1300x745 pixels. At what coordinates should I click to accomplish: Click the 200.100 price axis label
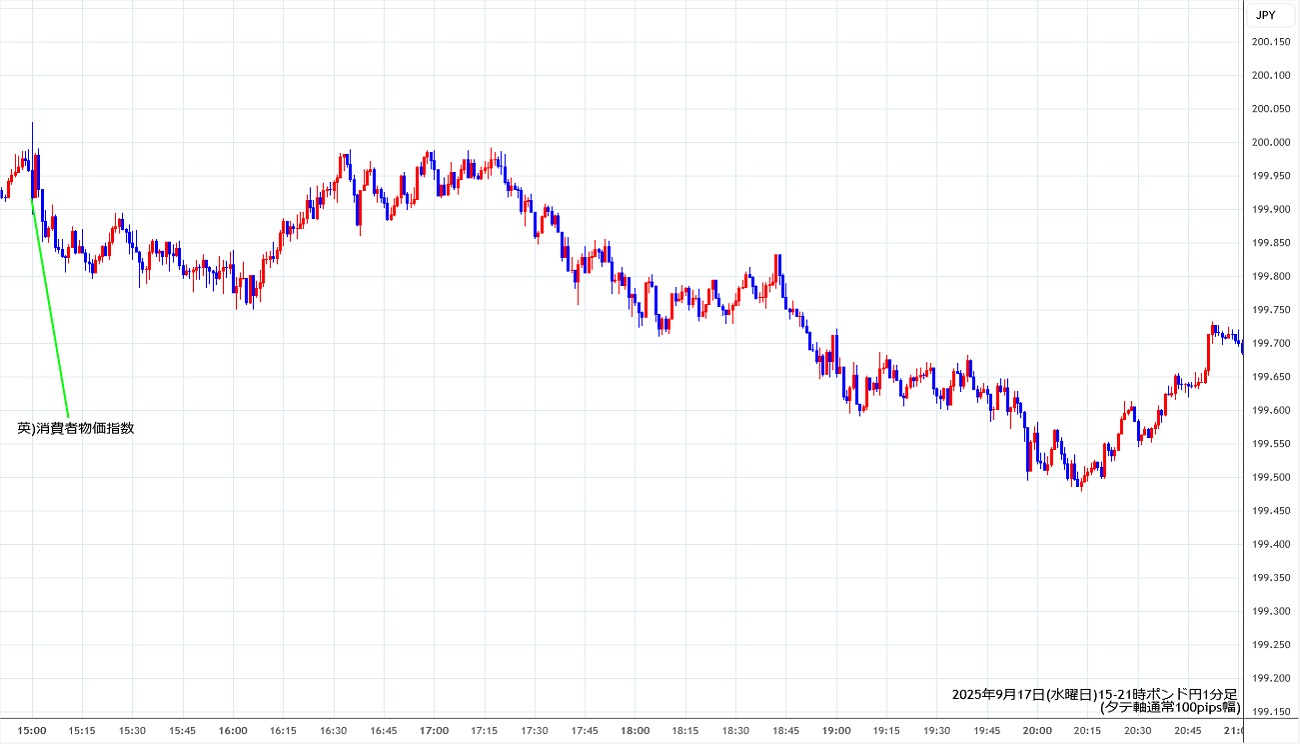coord(1270,75)
